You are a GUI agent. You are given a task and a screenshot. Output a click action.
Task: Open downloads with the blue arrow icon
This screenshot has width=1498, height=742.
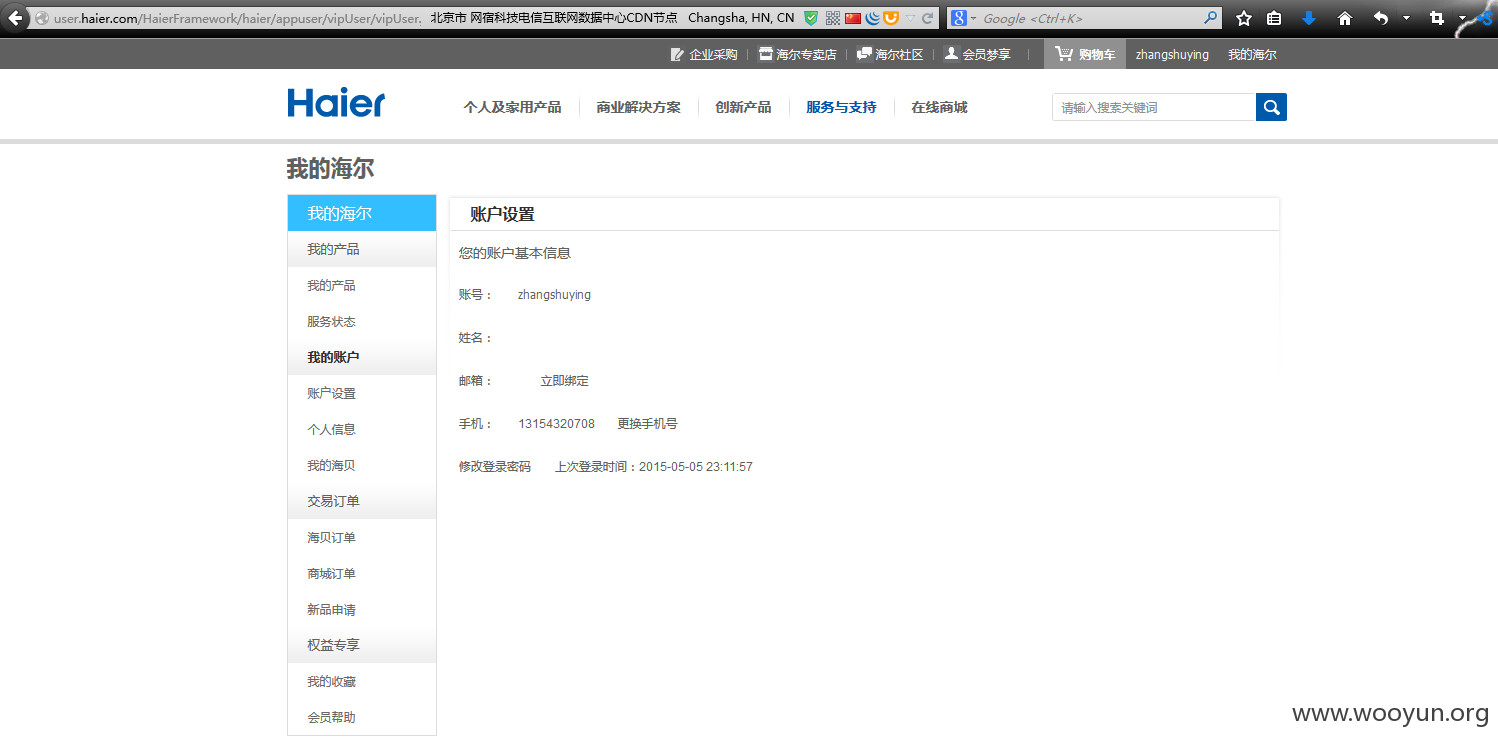(1309, 18)
